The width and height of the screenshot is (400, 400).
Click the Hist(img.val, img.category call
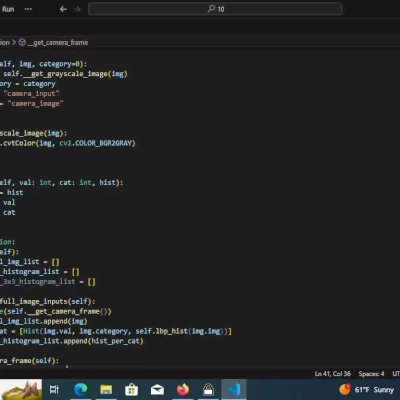pos(75,331)
